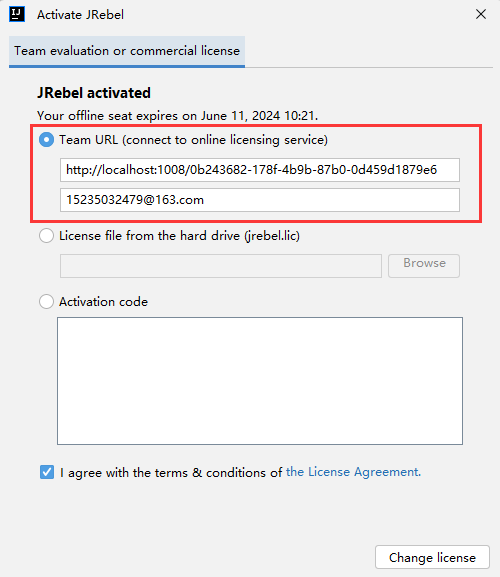Click the I agree with terms label
500x577 pixels.
click(x=171, y=472)
